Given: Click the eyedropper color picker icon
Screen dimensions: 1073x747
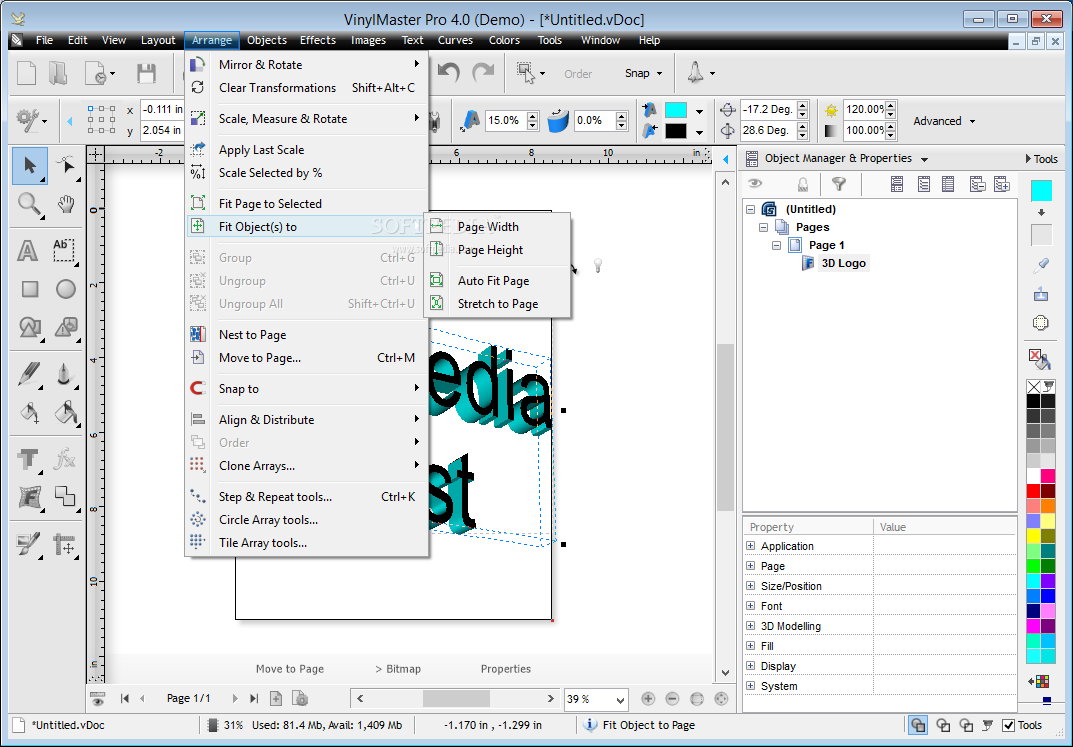Looking at the screenshot, I should [1041, 266].
